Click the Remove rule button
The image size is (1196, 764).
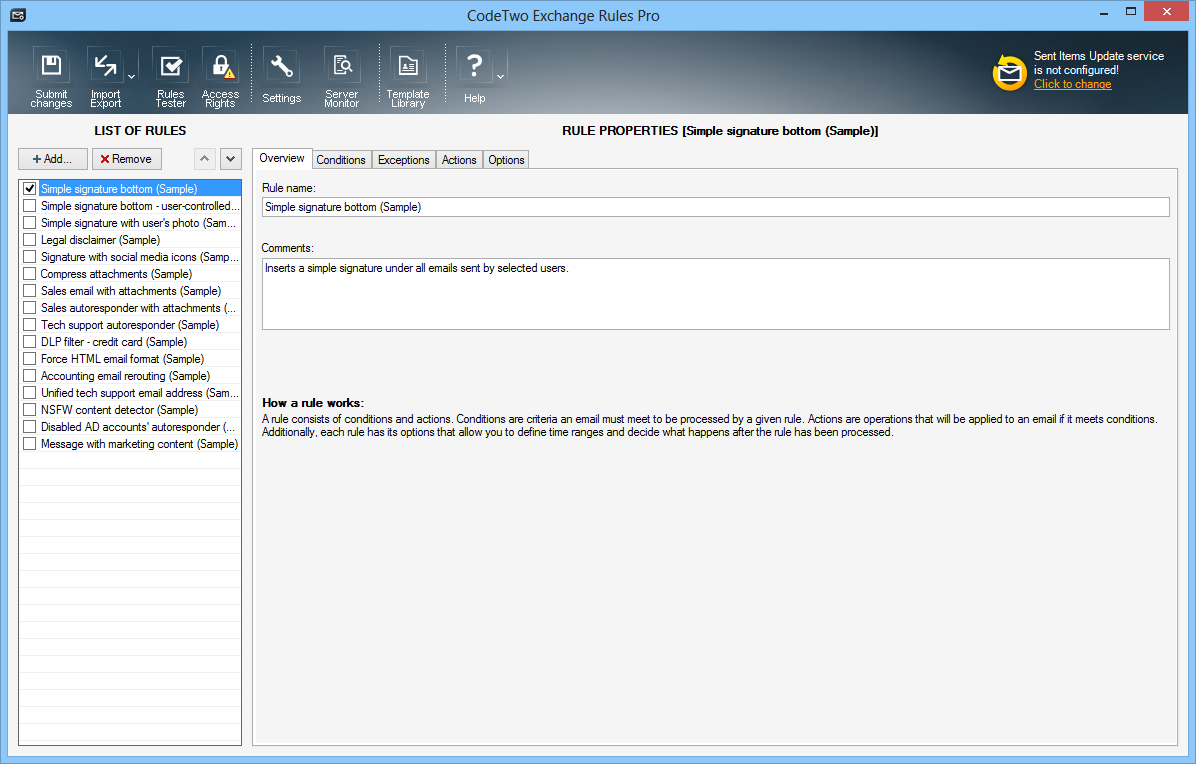click(127, 159)
